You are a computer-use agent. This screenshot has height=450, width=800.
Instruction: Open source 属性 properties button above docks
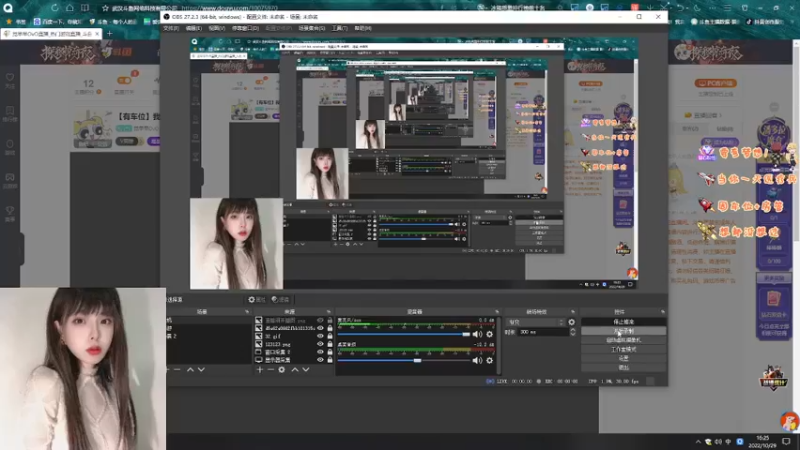click(257, 299)
